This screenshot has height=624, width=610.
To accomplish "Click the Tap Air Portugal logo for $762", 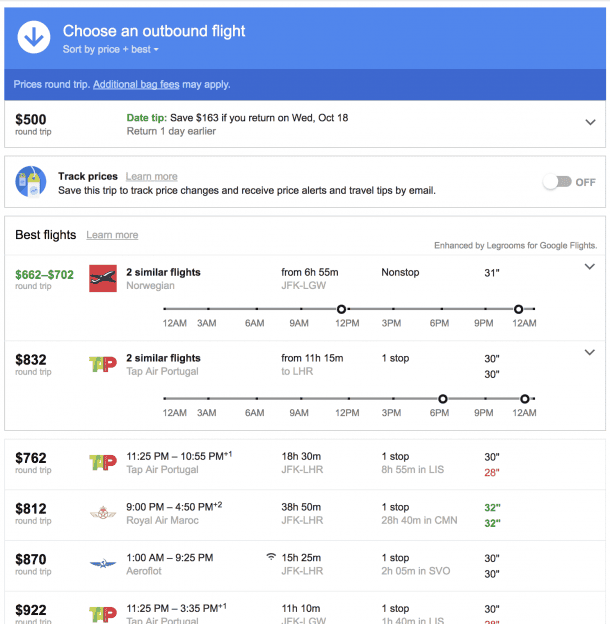I will point(103,465).
